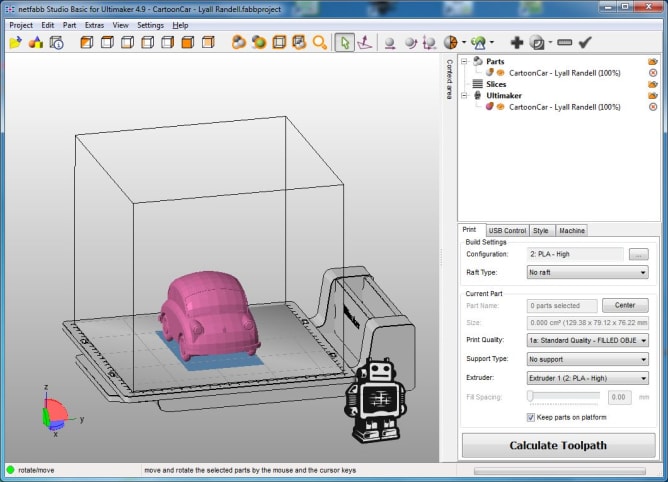Click the pink car model in viewport
Image resolution: width=668 pixels, height=482 pixels.
pyautogui.click(x=209, y=315)
